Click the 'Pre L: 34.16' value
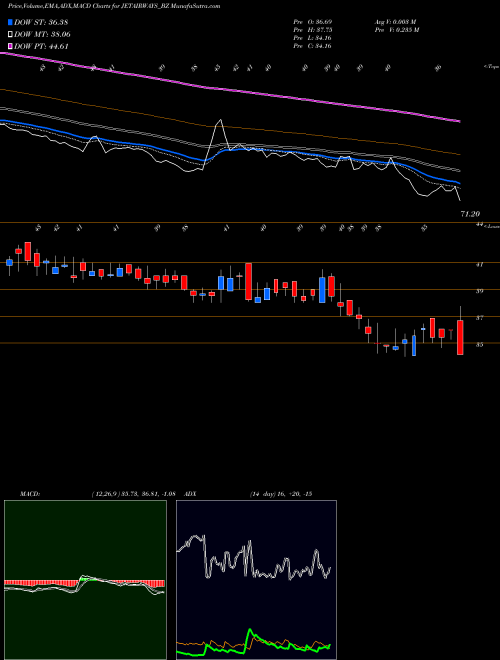The width and height of the screenshot is (500, 660). pos(313,38)
